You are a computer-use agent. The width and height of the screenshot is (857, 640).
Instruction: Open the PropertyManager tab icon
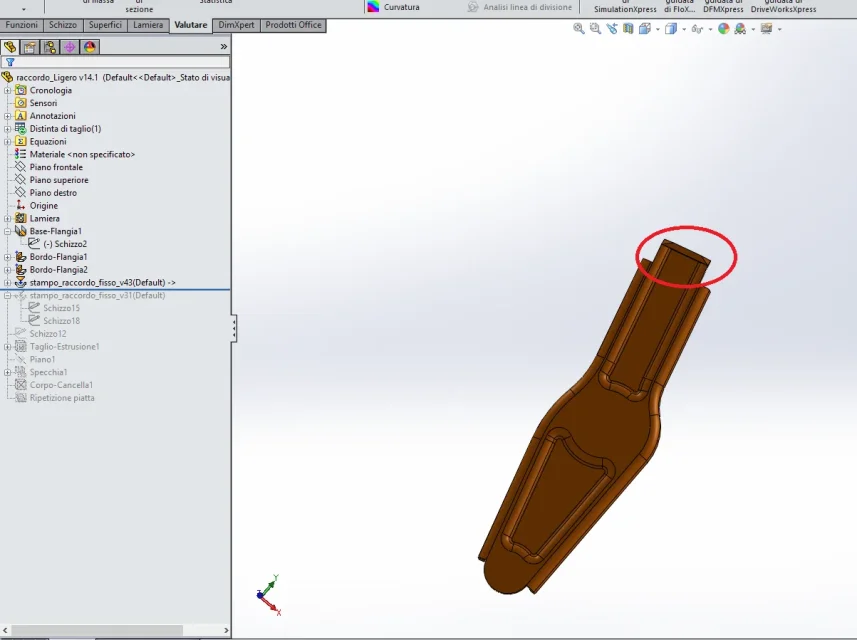(x=30, y=47)
